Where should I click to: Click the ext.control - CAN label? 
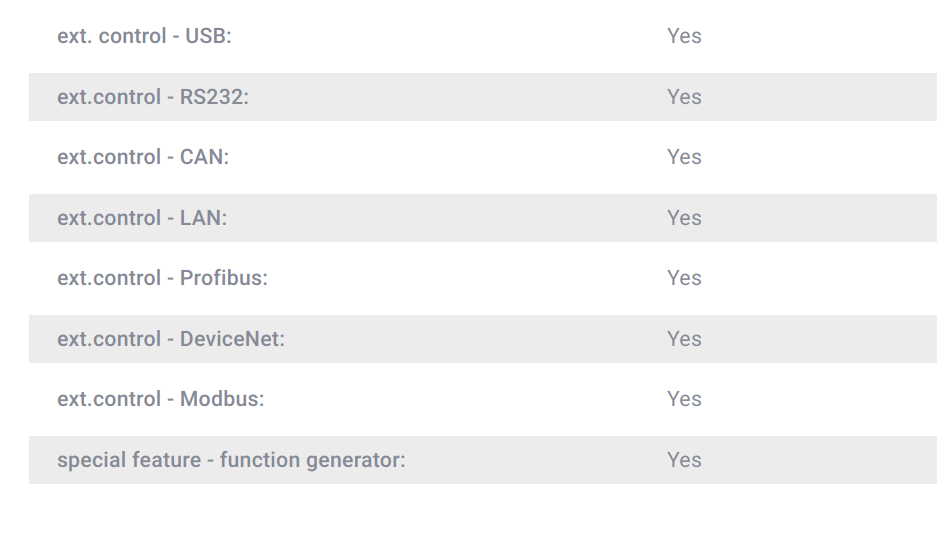click(x=143, y=157)
